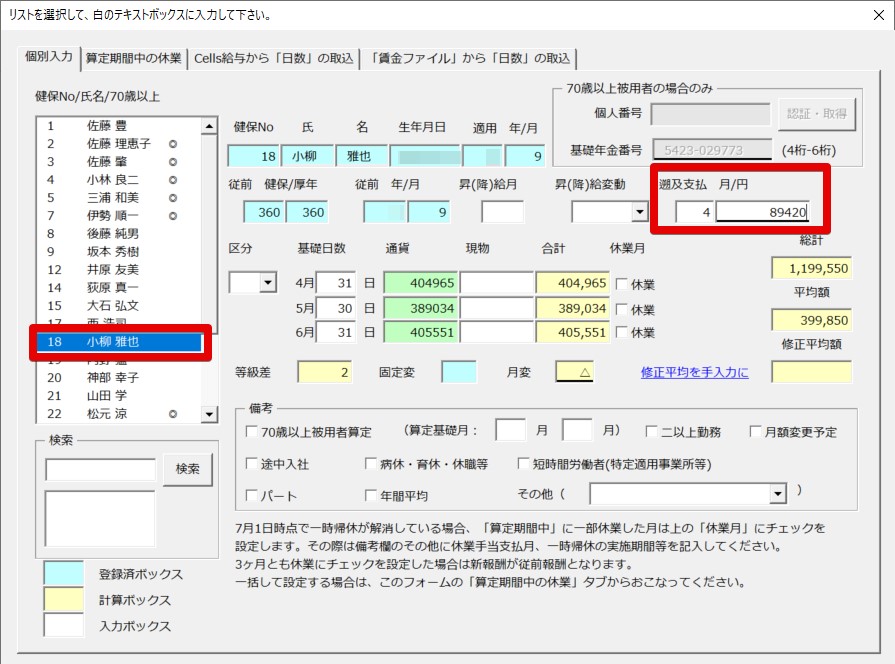Select 佐藤 豊 in employee list
This screenshot has width=895, height=664.
point(118,126)
